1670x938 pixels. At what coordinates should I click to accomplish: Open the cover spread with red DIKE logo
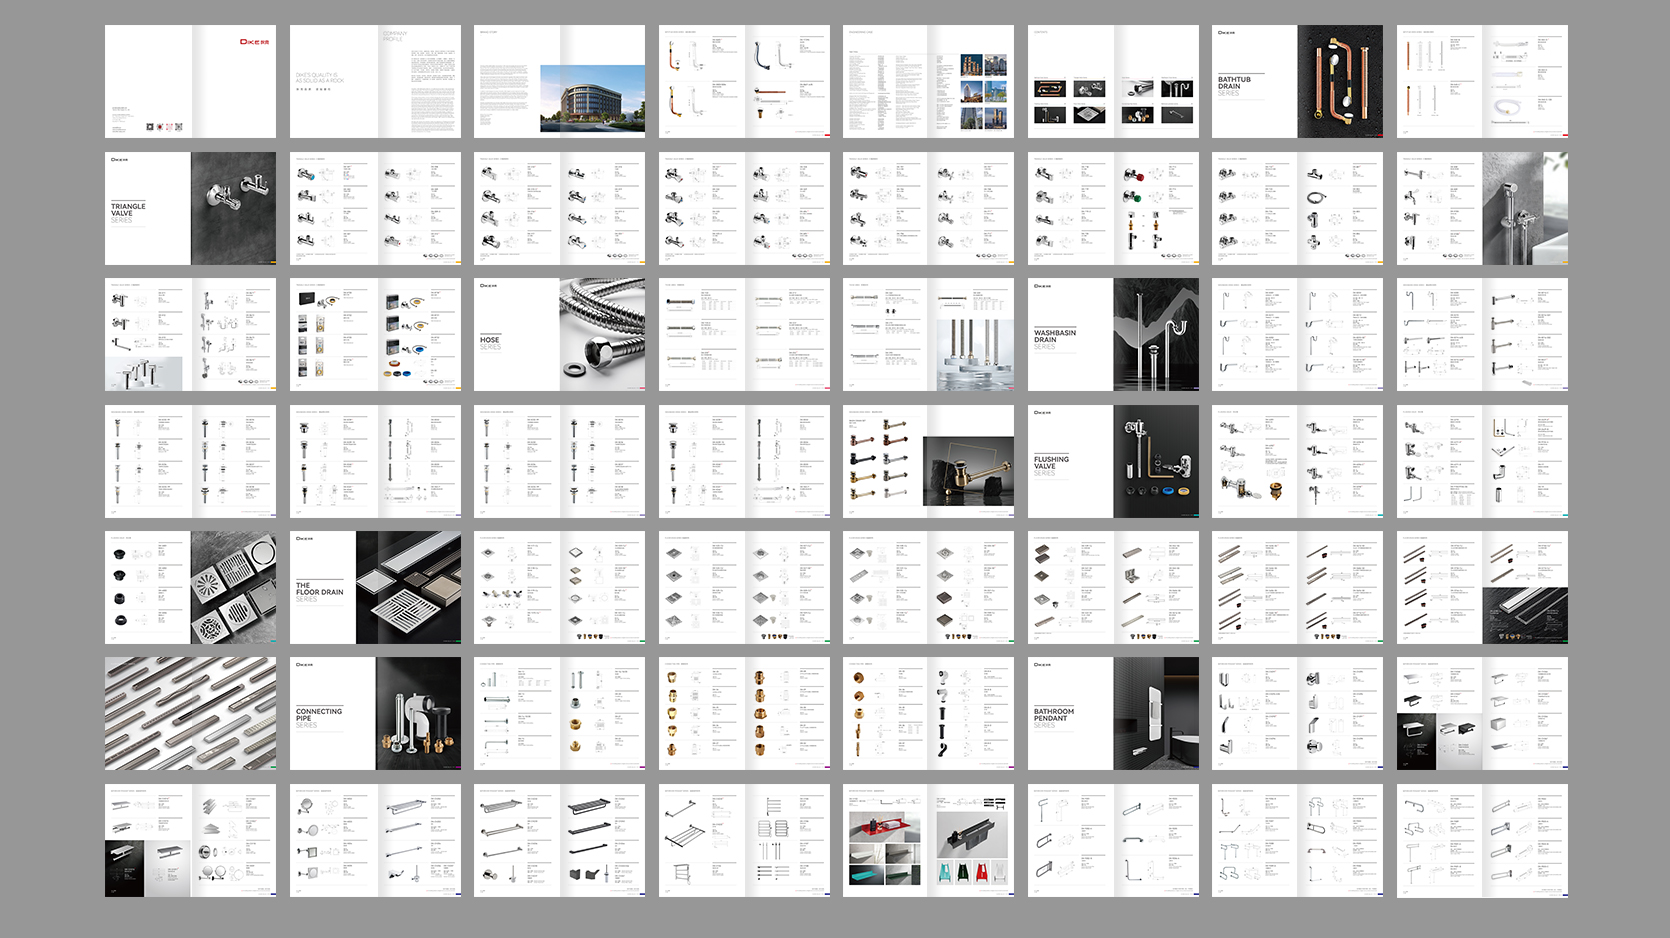tap(190, 81)
